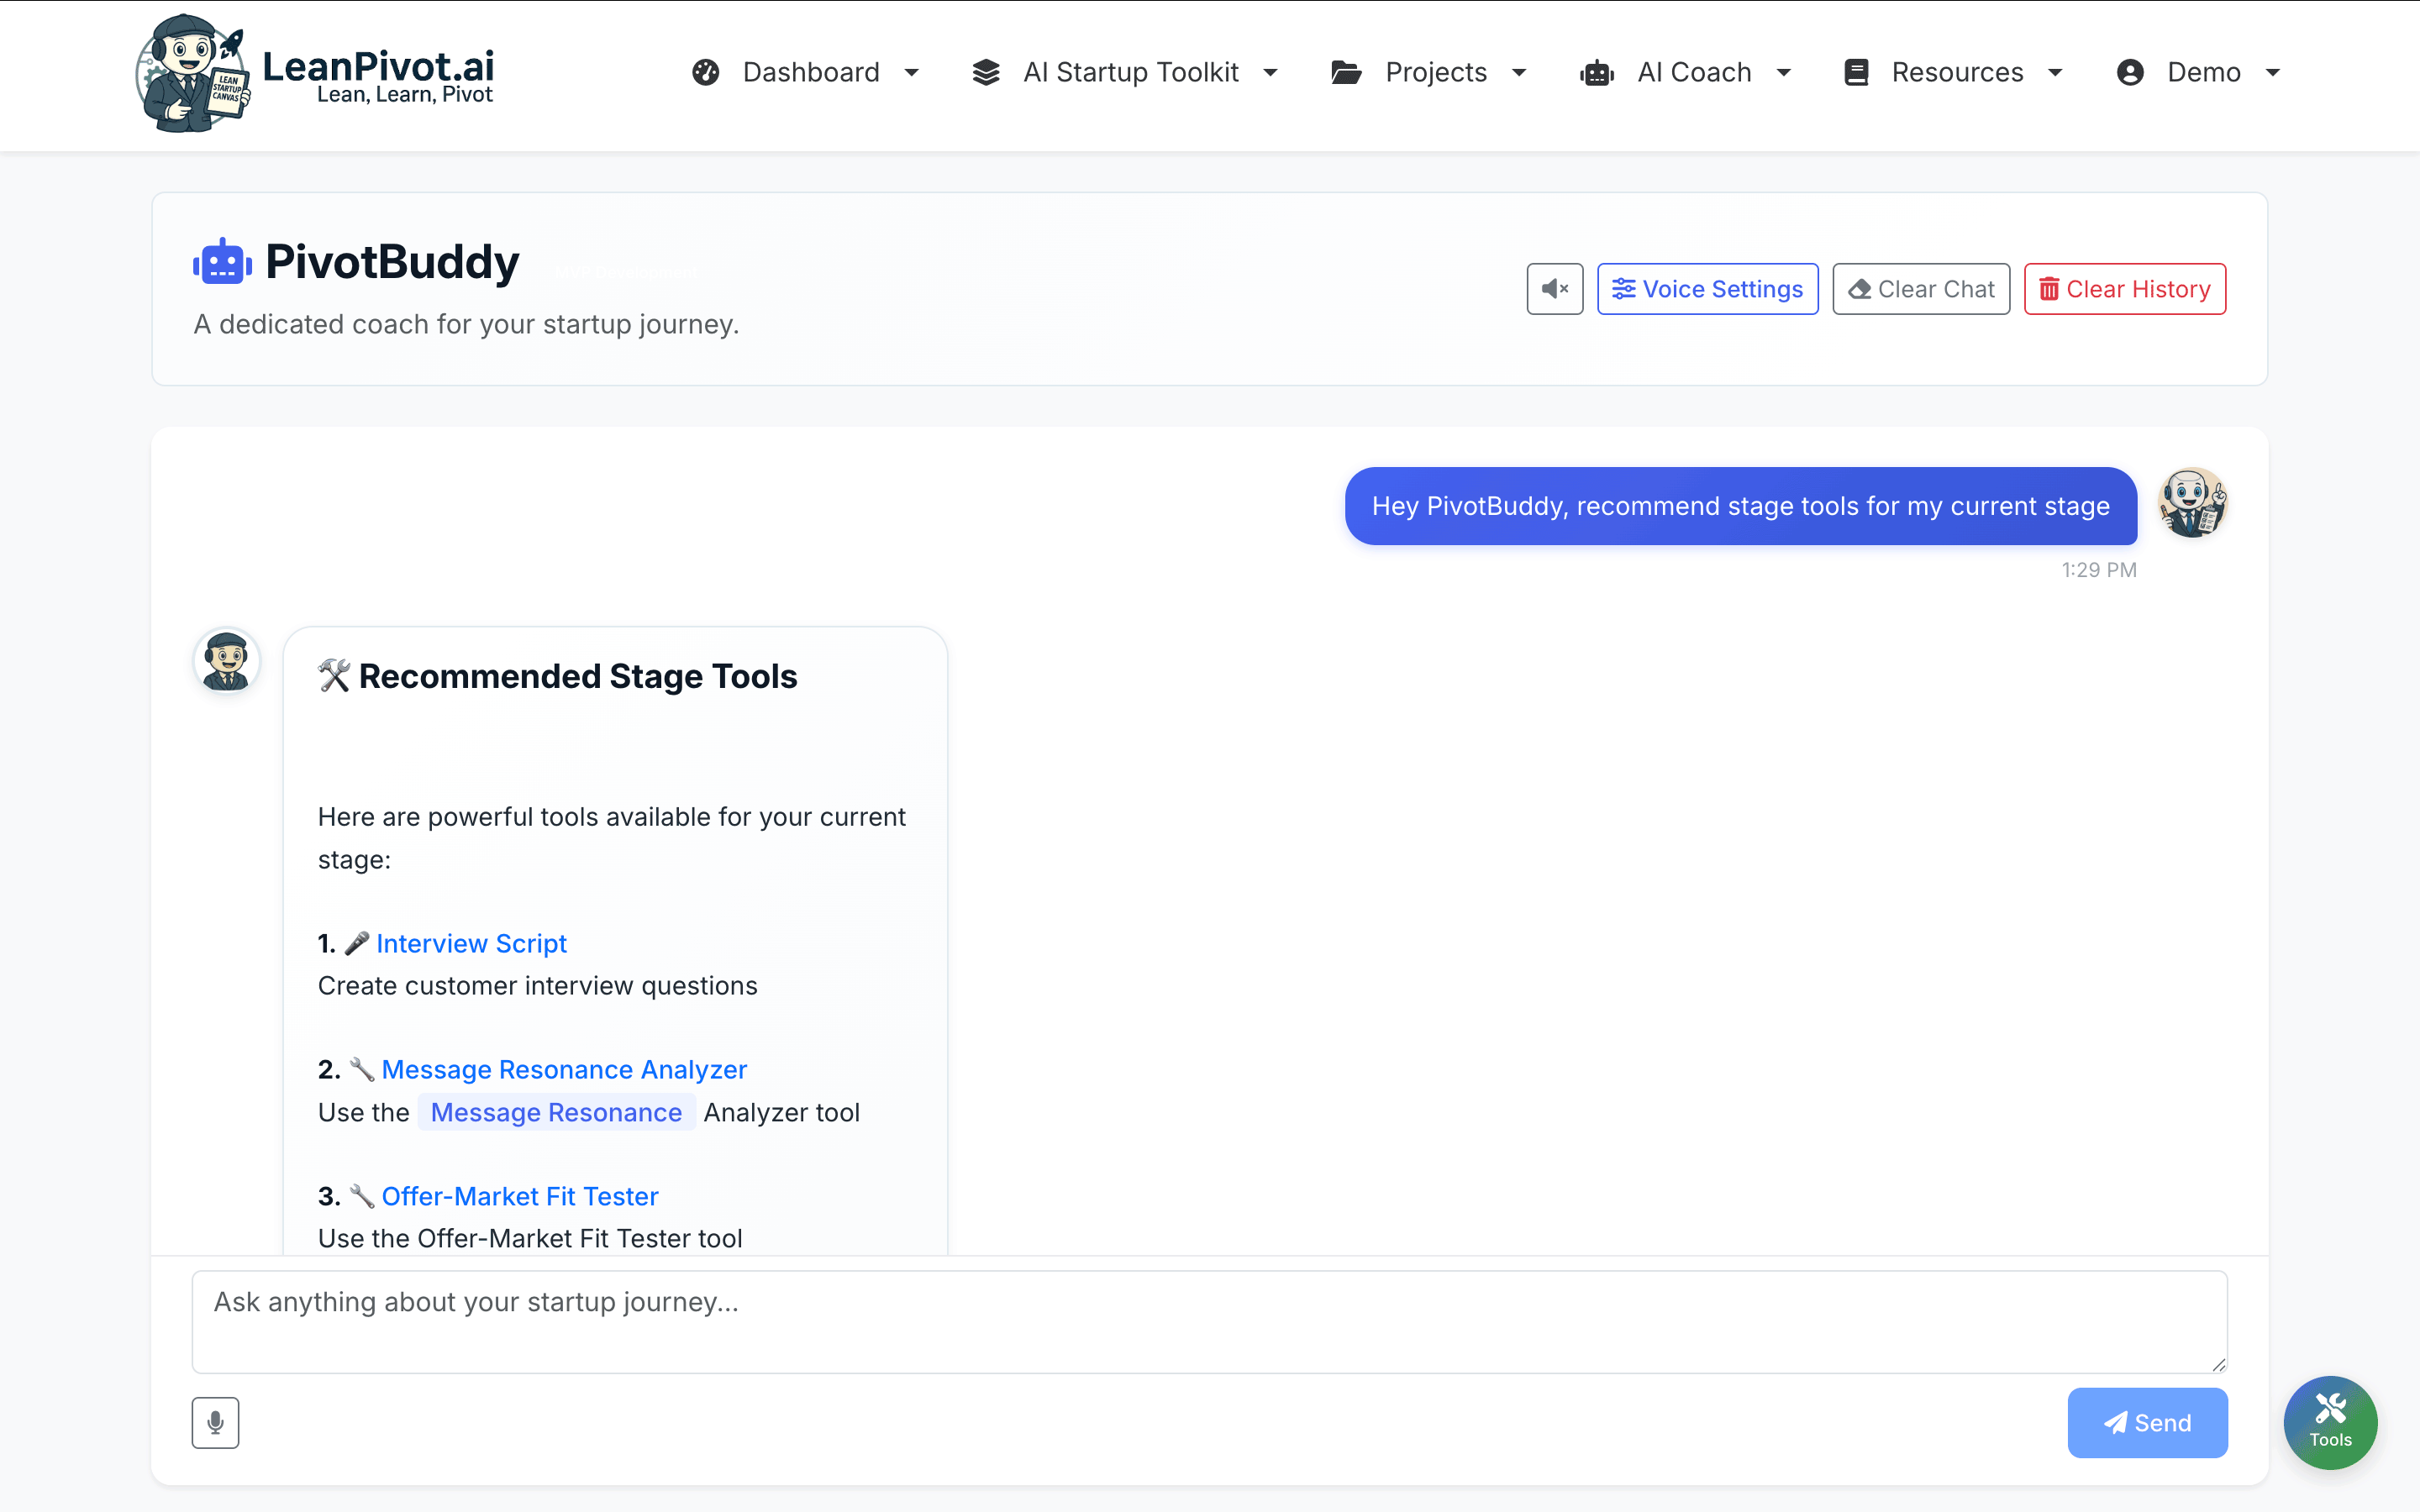The width and height of the screenshot is (2420, 1512).
Task: Expand the Dashboard dropdown arrow
Action: pyautogui.click(x=911, y=72)
